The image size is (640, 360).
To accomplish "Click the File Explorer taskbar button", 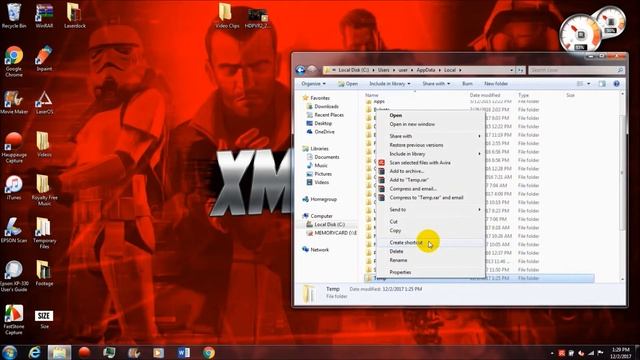I will click(x=60, y=352).
